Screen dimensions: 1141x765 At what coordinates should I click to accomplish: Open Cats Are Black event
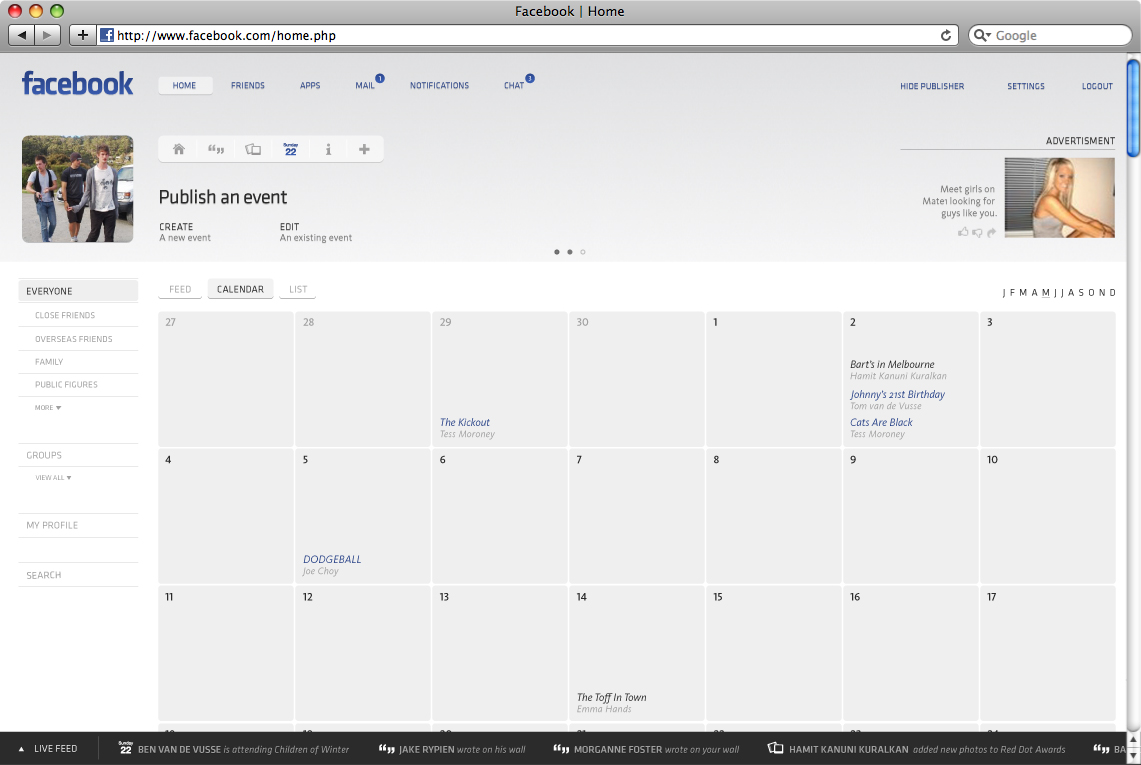point(881,422)
